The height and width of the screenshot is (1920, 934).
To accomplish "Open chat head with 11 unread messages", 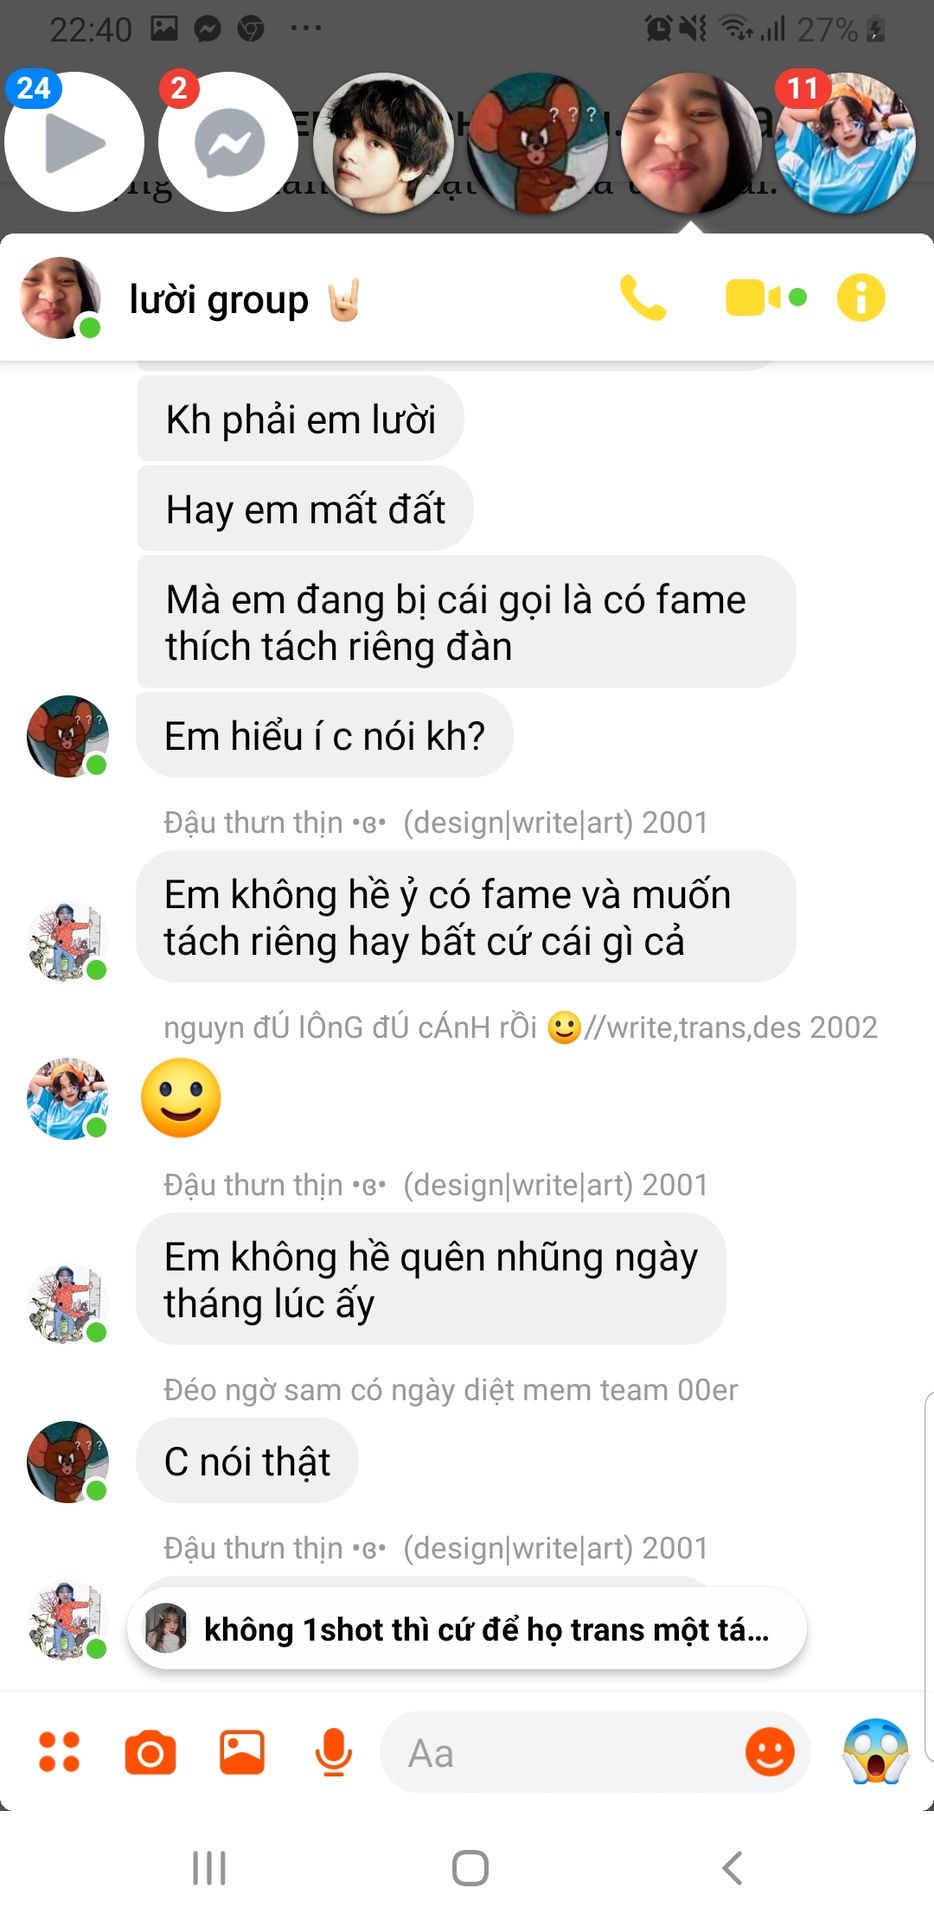I will [x=845, y=142].
